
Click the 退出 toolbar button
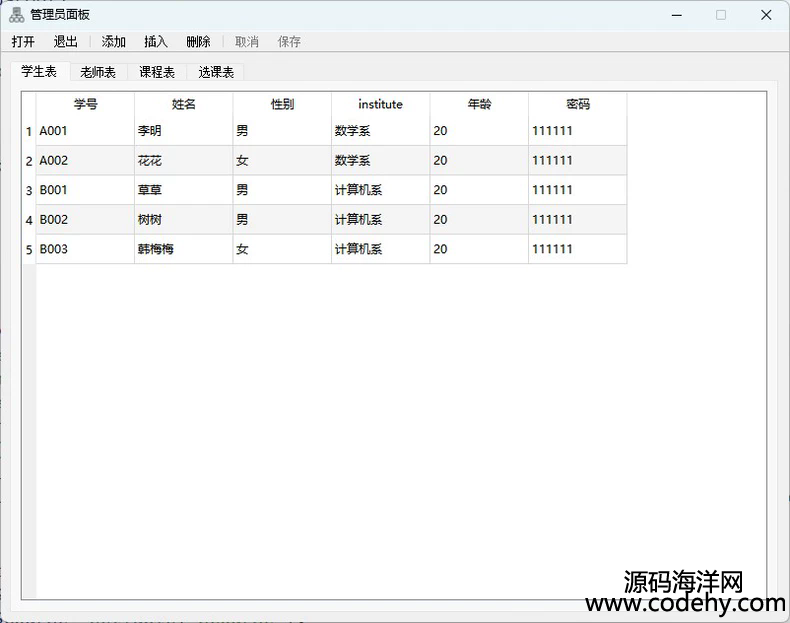(x=65, y=42)
